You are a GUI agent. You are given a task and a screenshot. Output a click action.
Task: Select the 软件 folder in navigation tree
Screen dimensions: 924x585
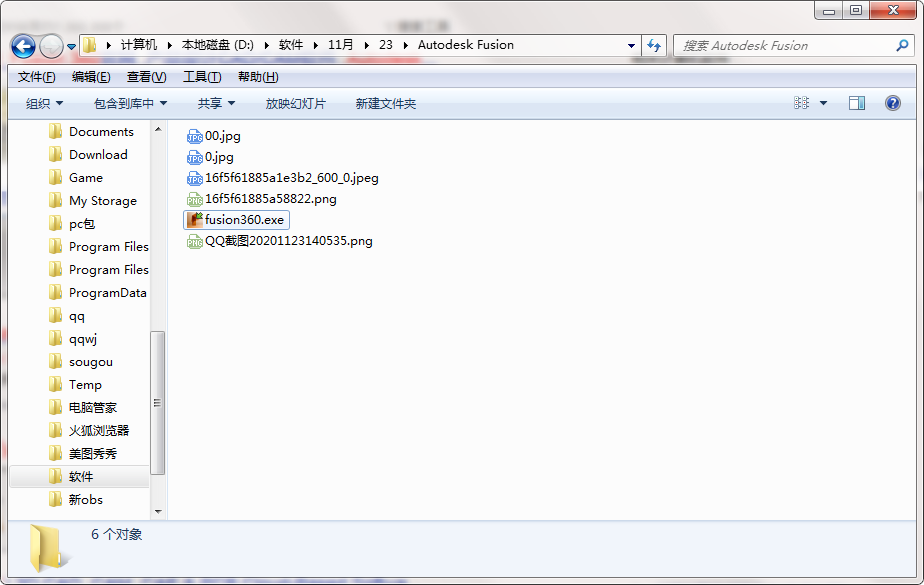pos(80,477)
